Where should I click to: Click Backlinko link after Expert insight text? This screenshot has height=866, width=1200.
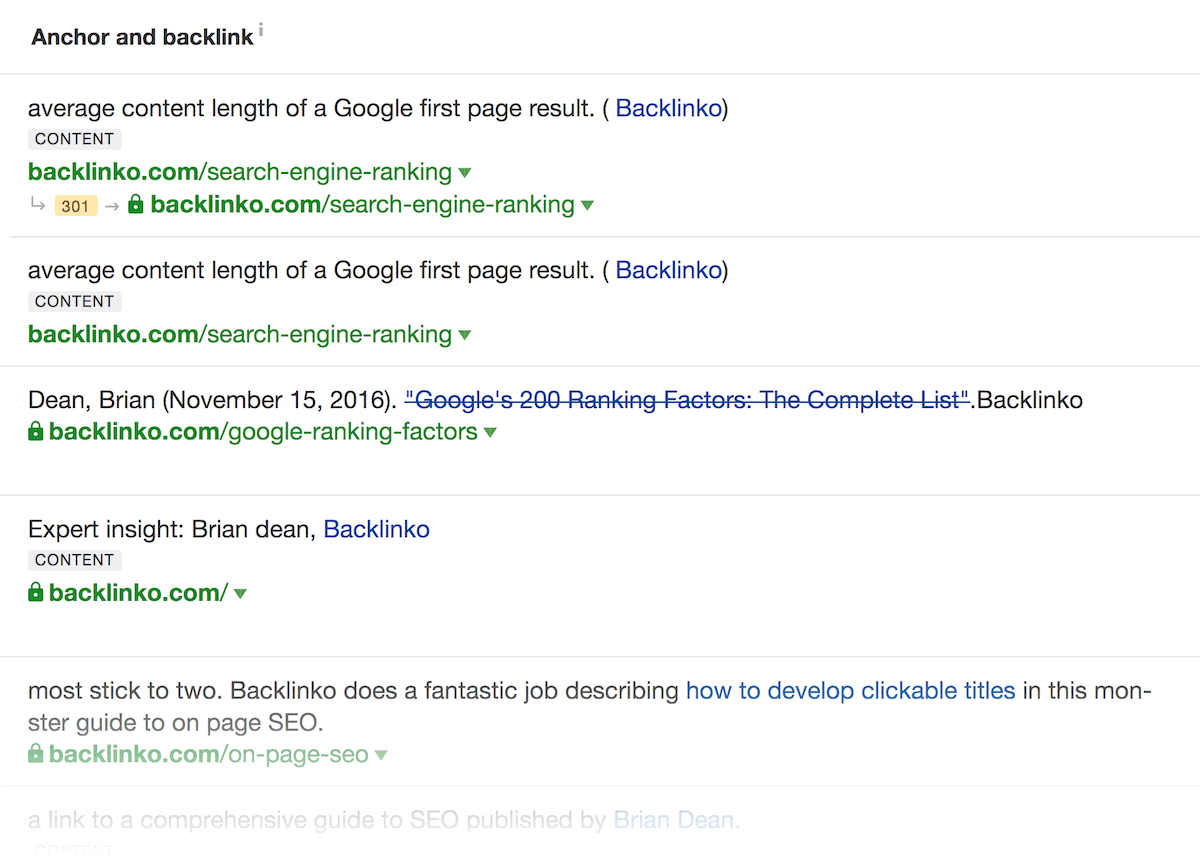click(377, 529)
